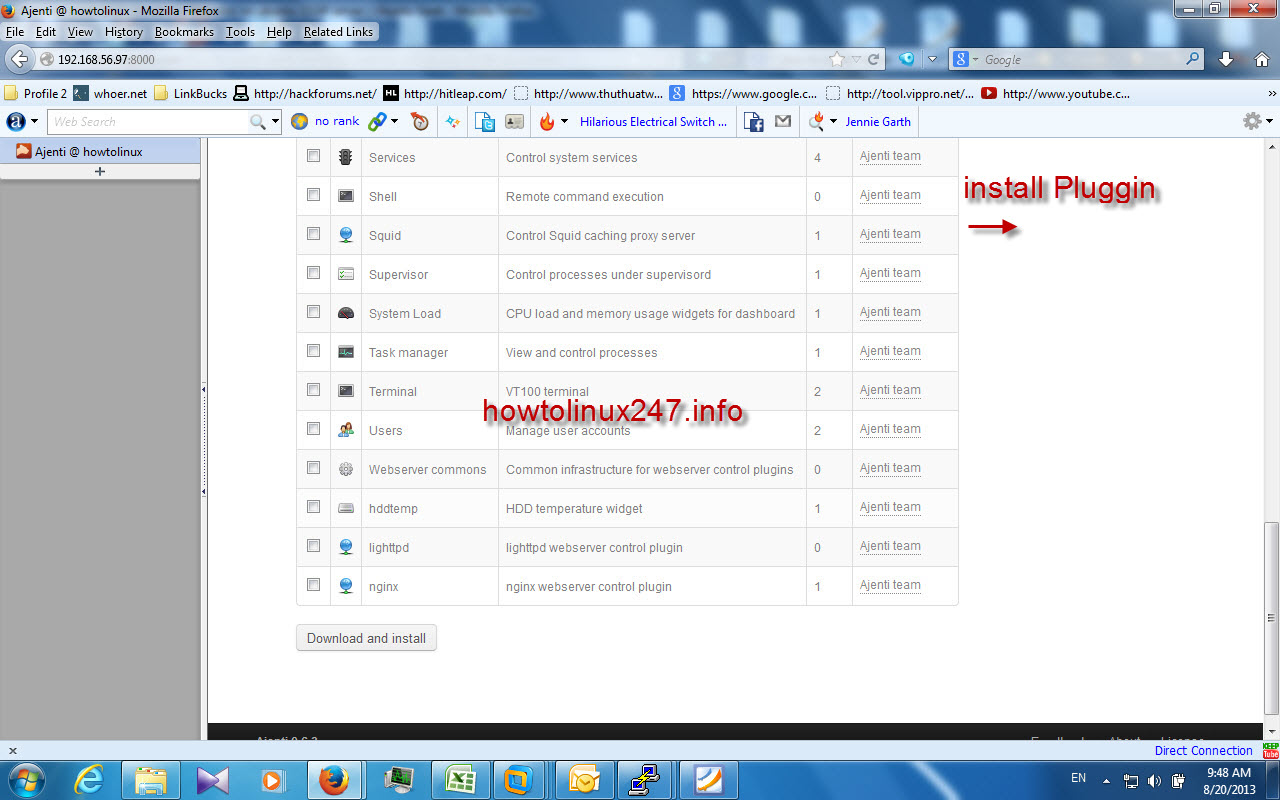This screenshot has width=1280, height=800.
Task: Tick the Supervisor plugin checkbox
Action: point(313,273)
